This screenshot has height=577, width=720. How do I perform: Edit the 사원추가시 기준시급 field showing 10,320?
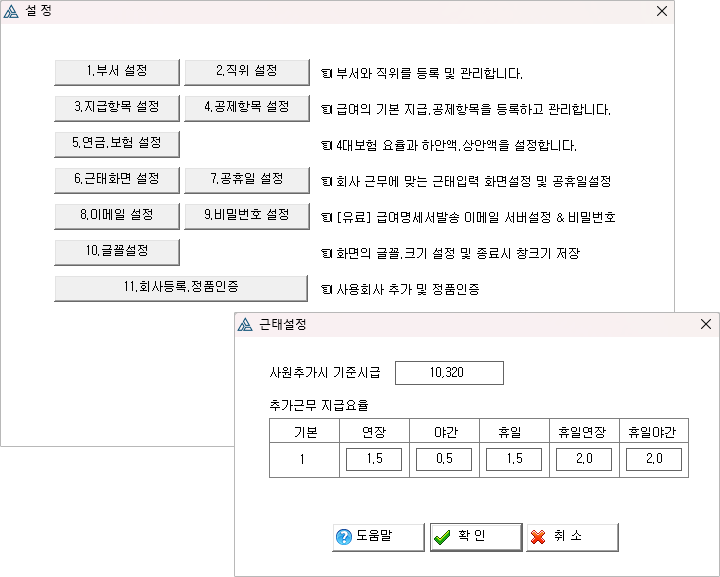pos(449,373)
